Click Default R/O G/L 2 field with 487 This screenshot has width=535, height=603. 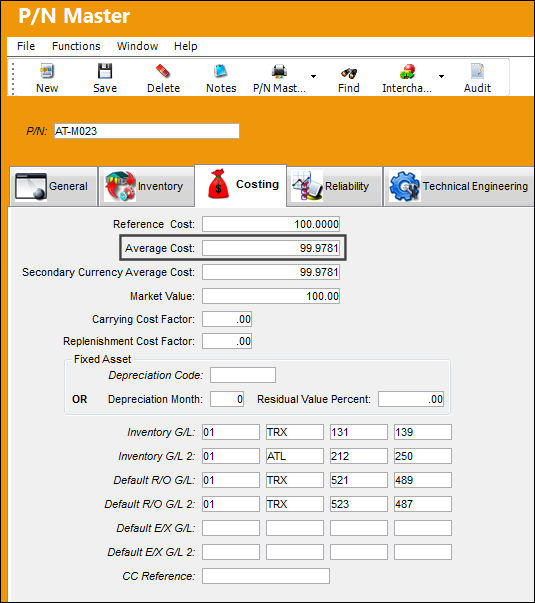click(x=423, y=504)
